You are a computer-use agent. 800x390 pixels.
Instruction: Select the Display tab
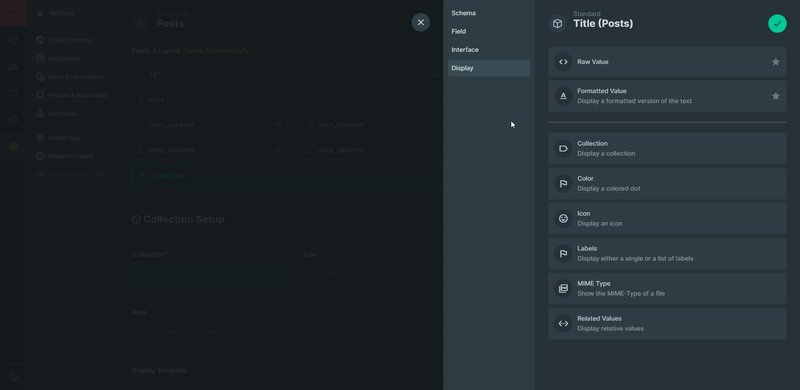(x=489, y=68)
